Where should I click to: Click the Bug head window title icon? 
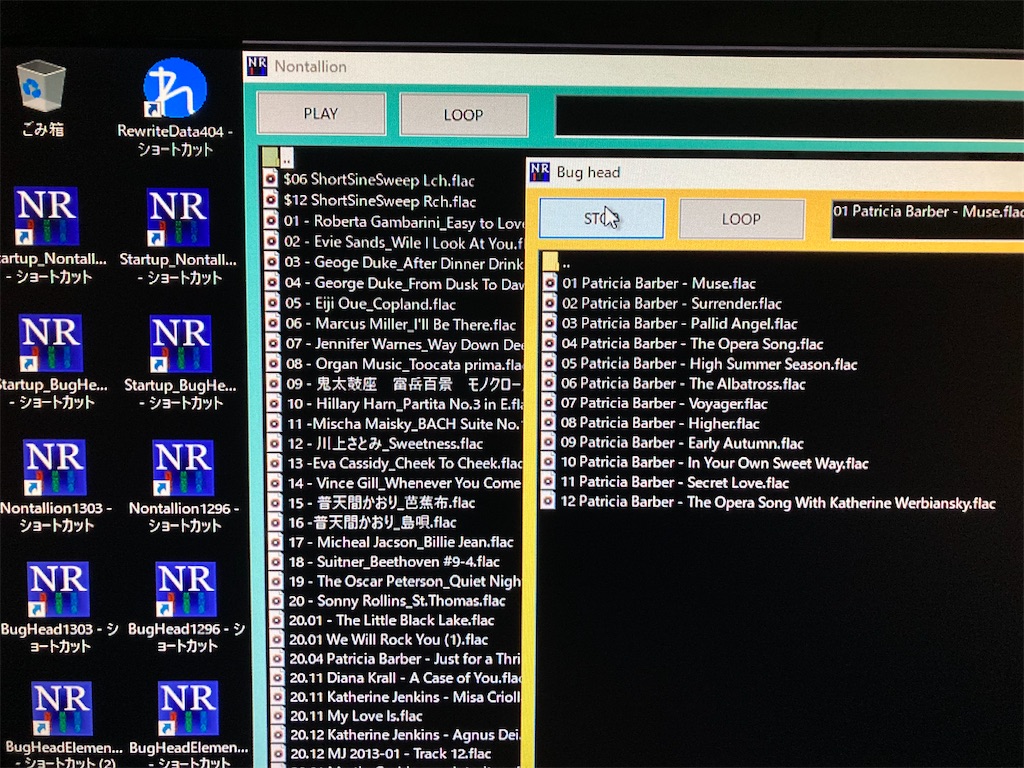click(539, 172)
